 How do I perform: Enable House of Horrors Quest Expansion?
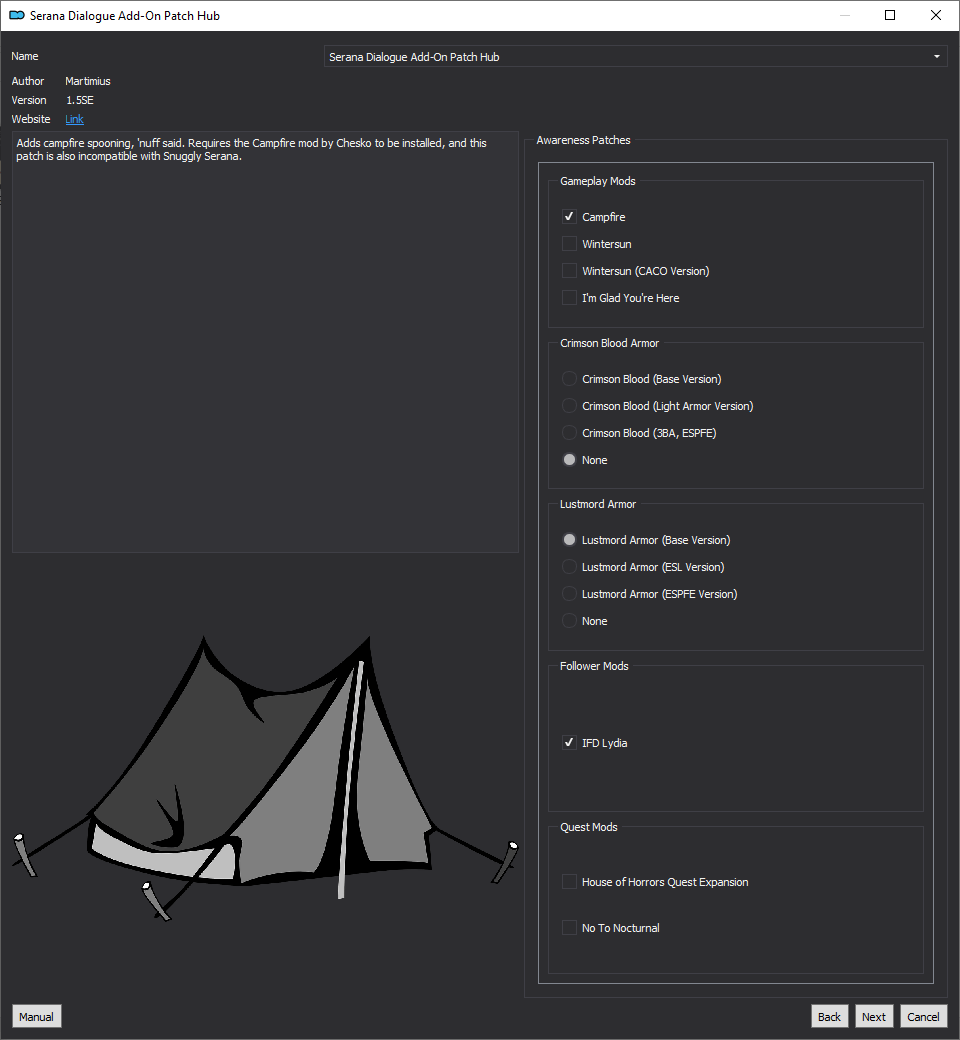(x=569, y=882)
